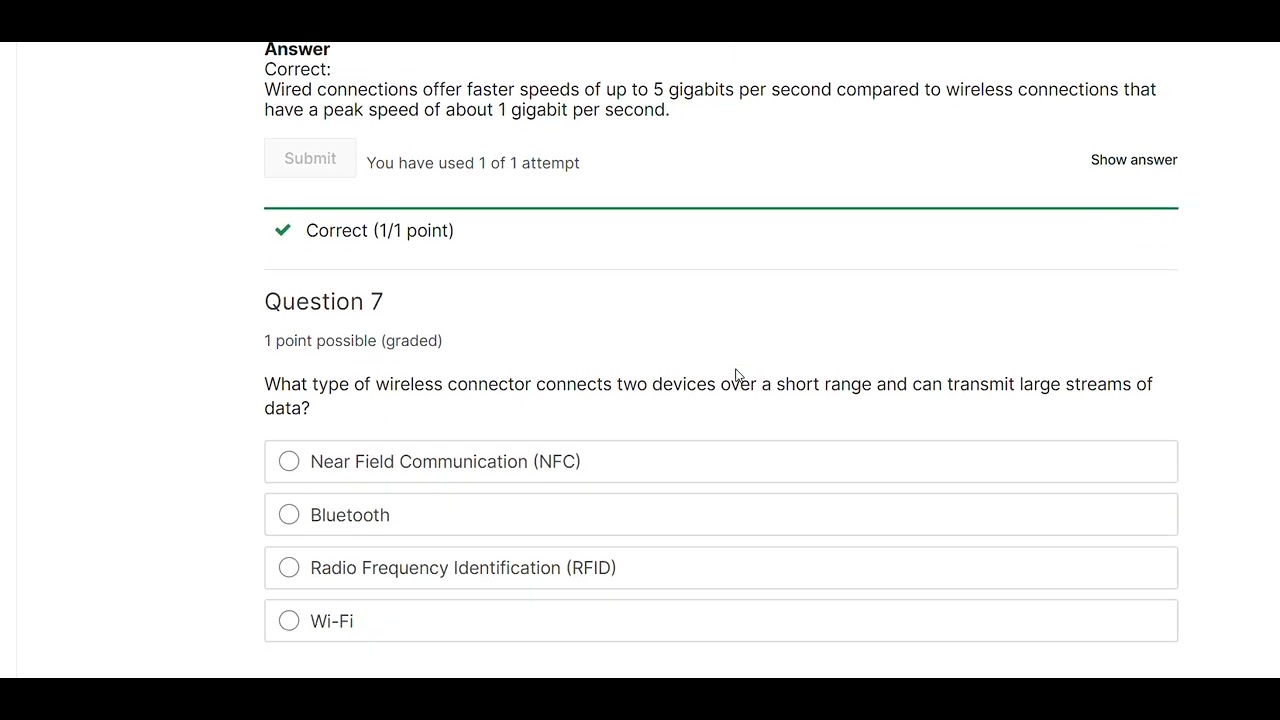Click the "You have used 1 of 1 attempt" text

473,163
